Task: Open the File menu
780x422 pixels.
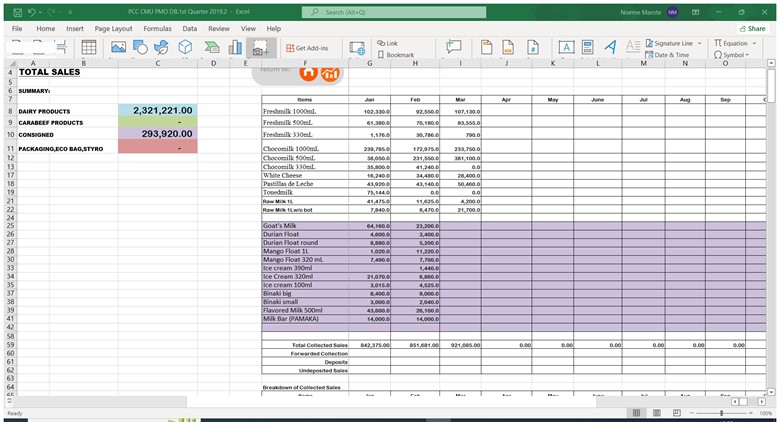Action: tap(17, 28)
